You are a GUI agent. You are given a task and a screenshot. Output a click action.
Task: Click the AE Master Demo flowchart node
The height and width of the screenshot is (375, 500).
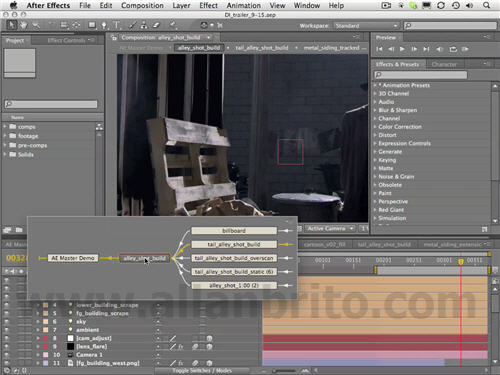tap(73, 258)
